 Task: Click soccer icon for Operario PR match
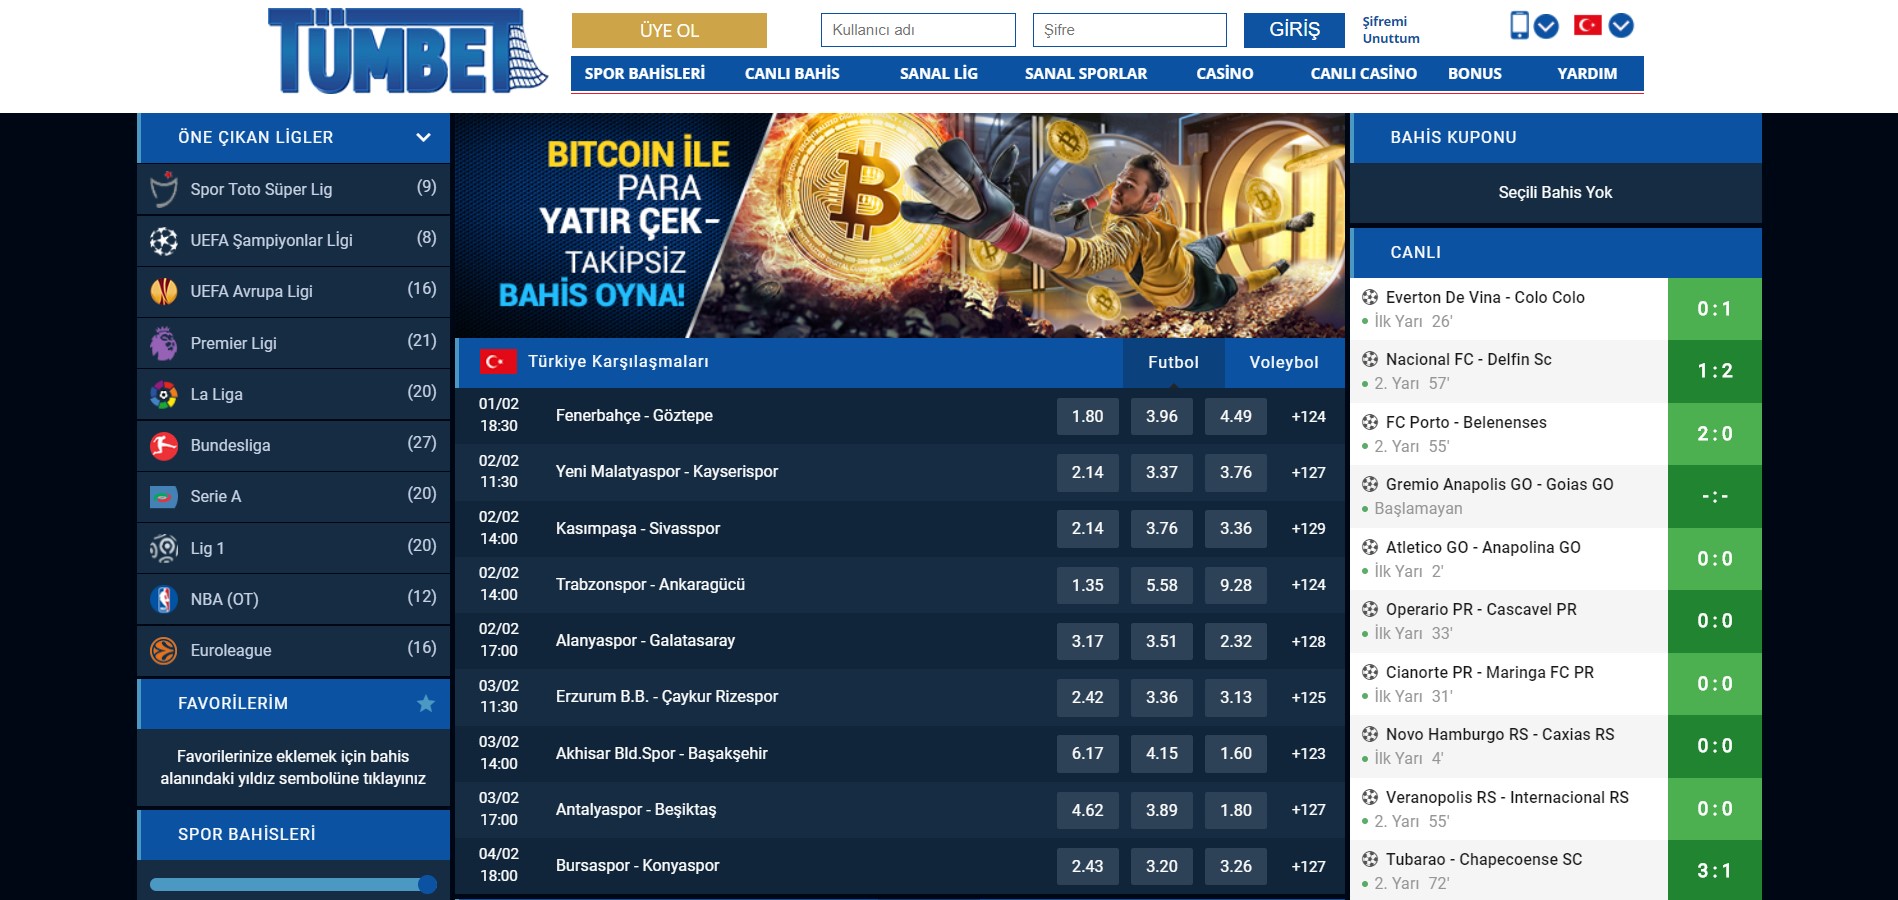1370,609
